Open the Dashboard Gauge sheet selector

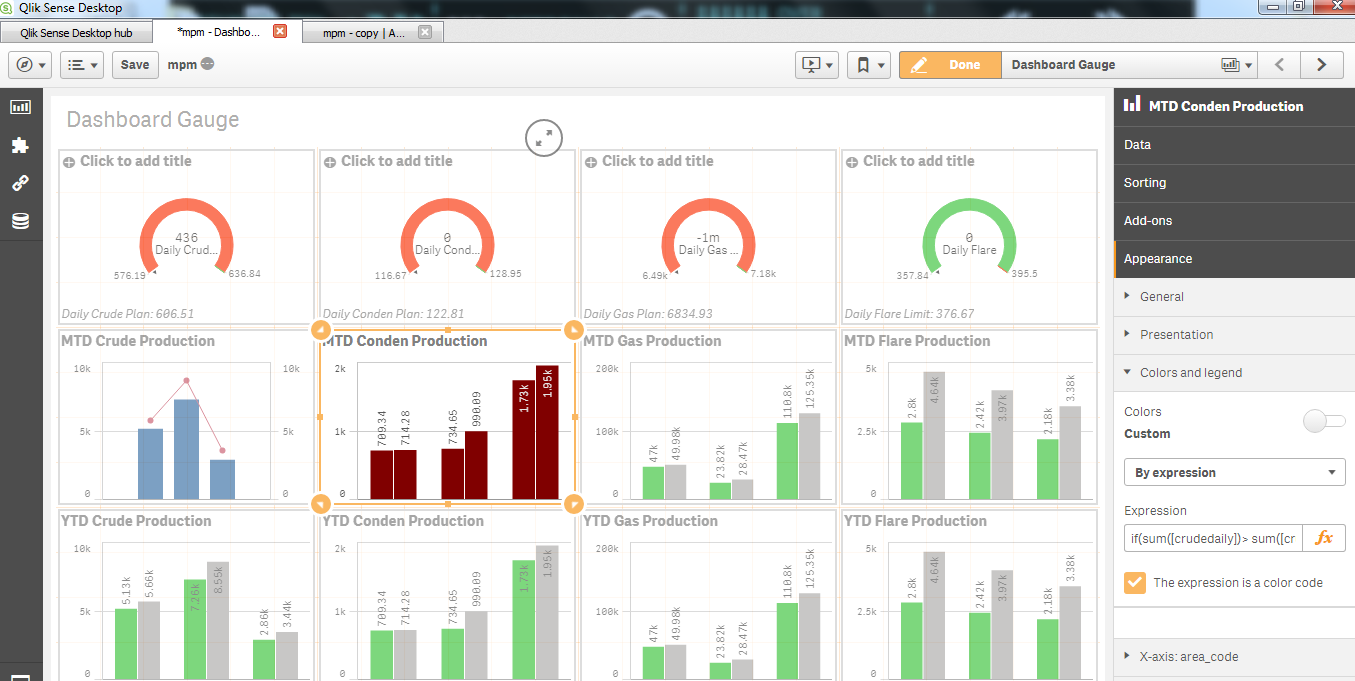pyautogui.click(x=1130, y=65)
